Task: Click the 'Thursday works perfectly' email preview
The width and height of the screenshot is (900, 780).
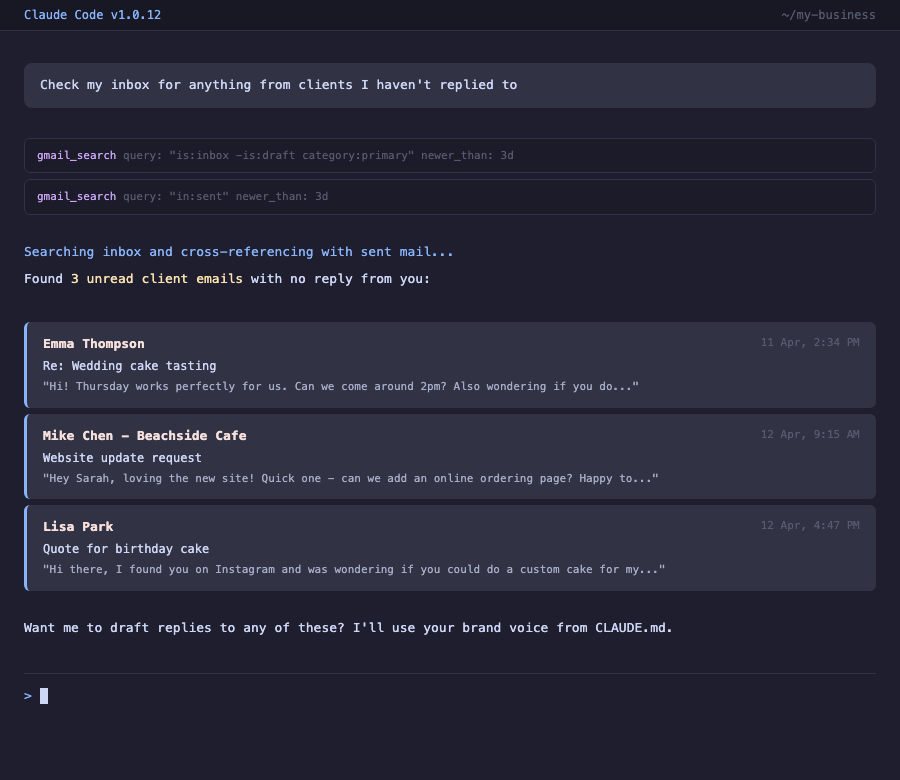Action: tap(341, 387)
